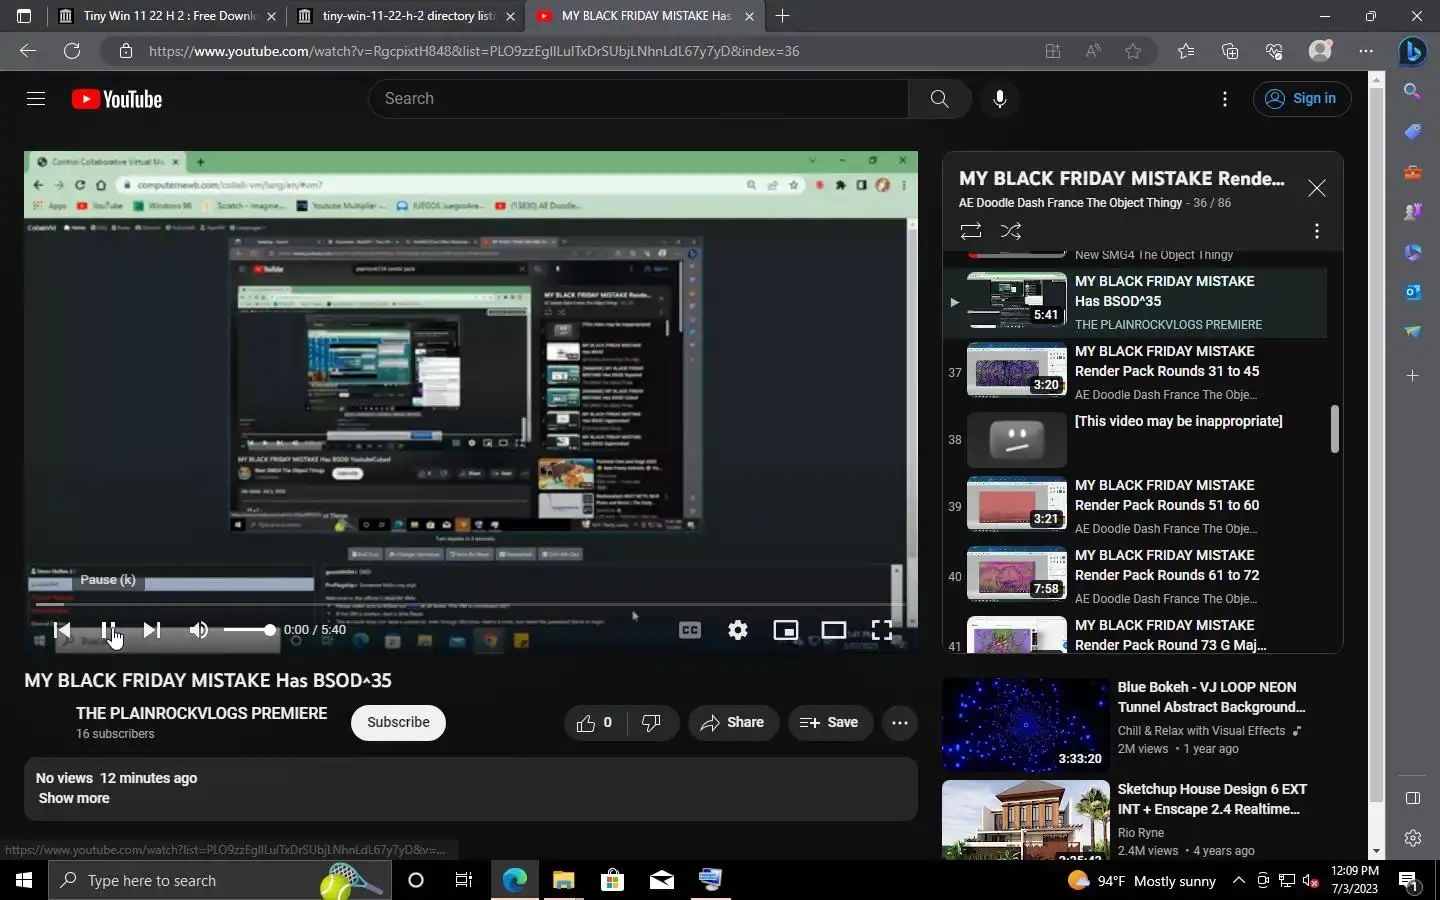Image resolution: width=1440 pixels, height=900 pixels.
Task: Subscribe to THE PLAINROCKVLOGS PREMIERE
Action: pyautogui.click(x=398, y=723)
